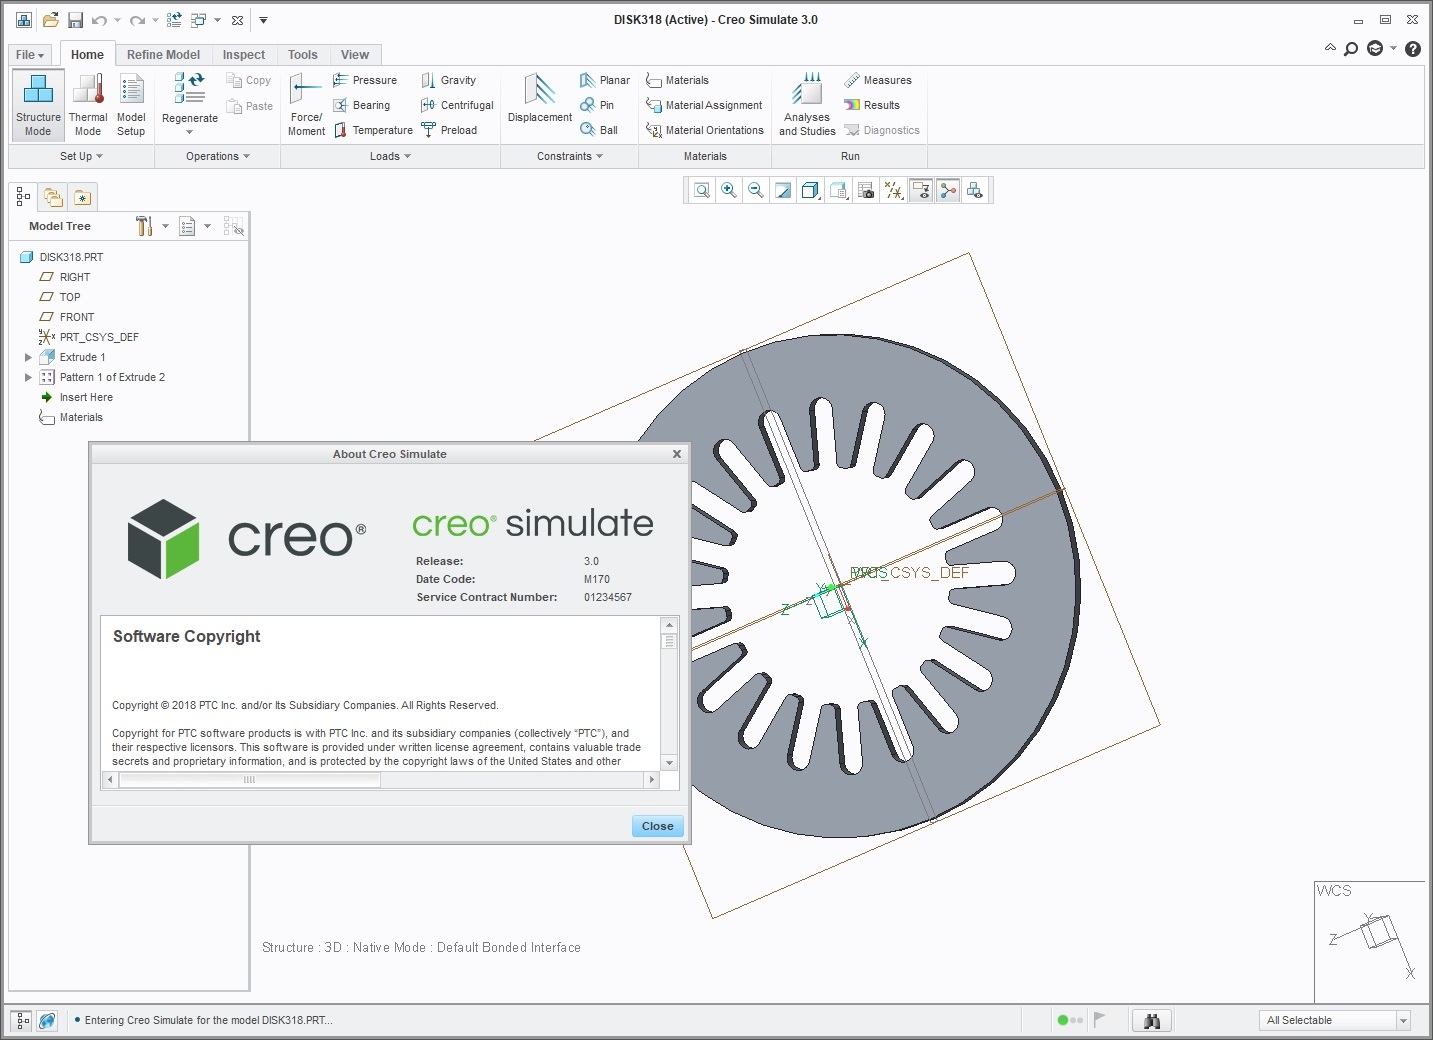
Task: Create a Pin constraint
Action: coord(597,105)
